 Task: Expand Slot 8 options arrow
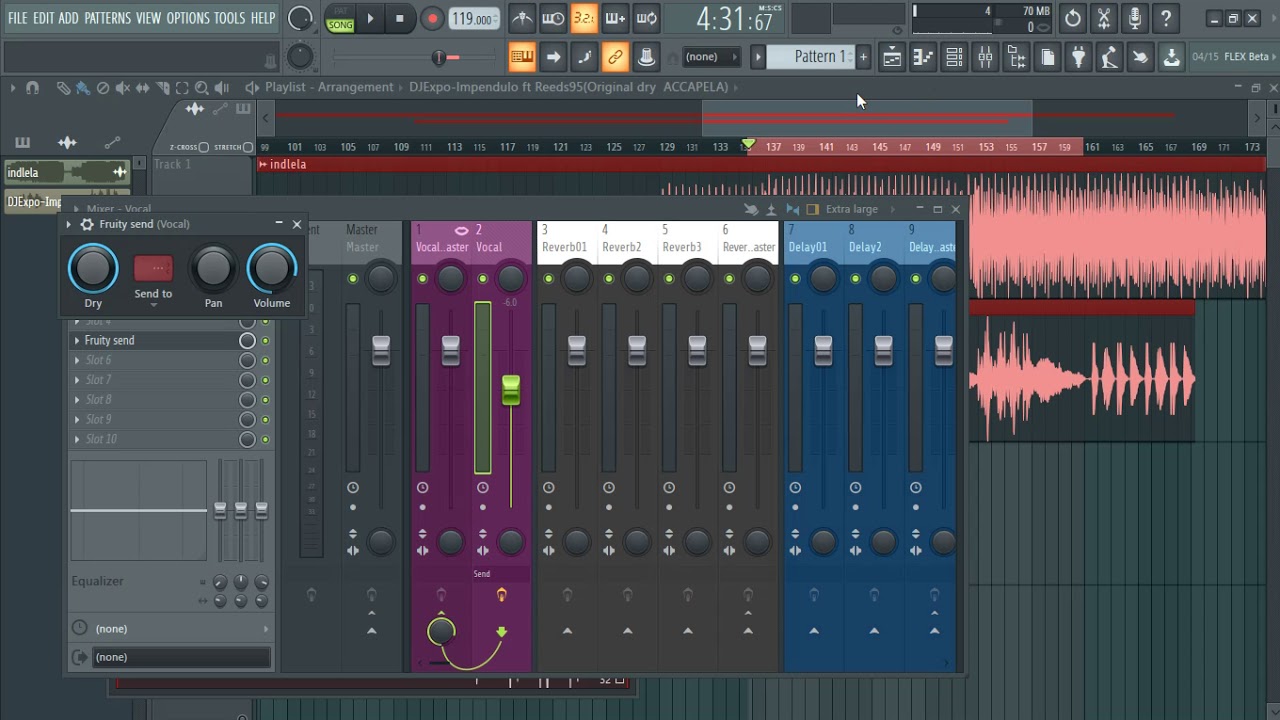click(77, 400)
